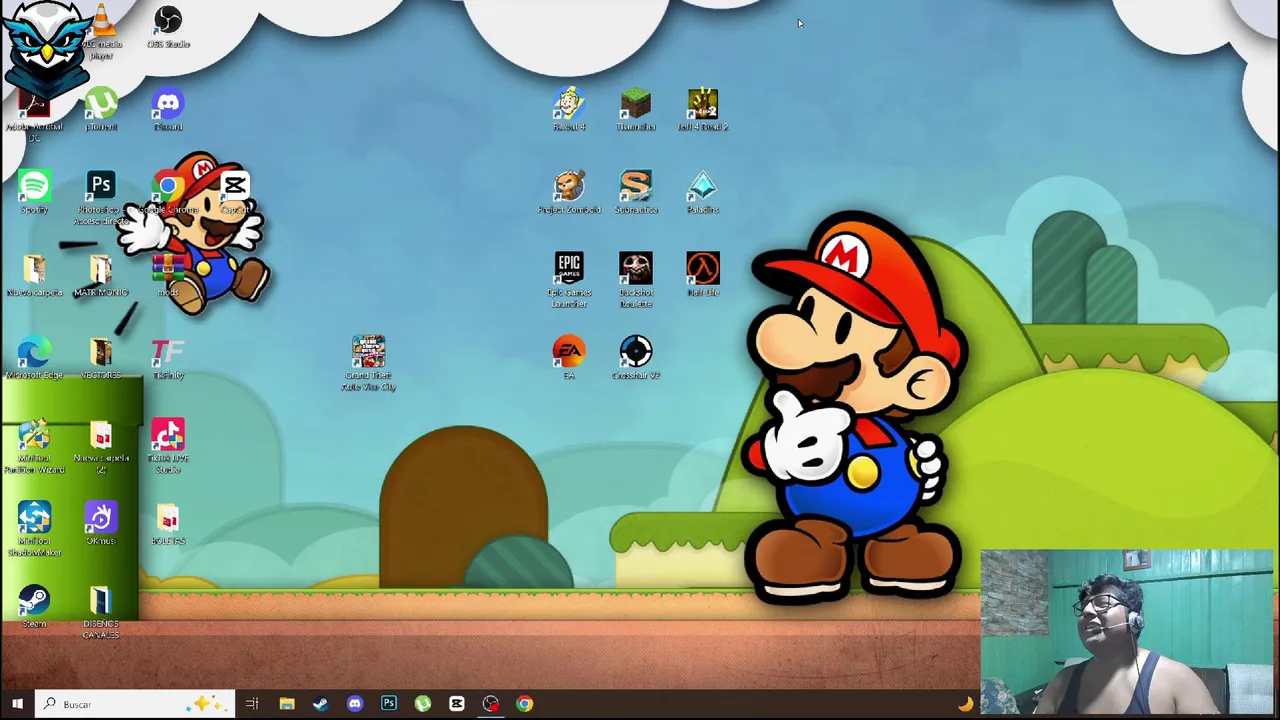Select Grand Theft Auto Vice City shortcut
Image resolution: width=1280 pixels, height=720 pixels.
point(368,353)
